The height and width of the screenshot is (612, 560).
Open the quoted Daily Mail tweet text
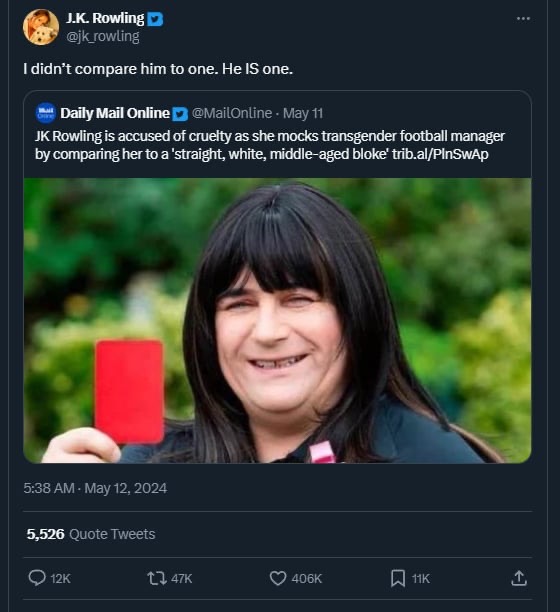click(270, 145)
